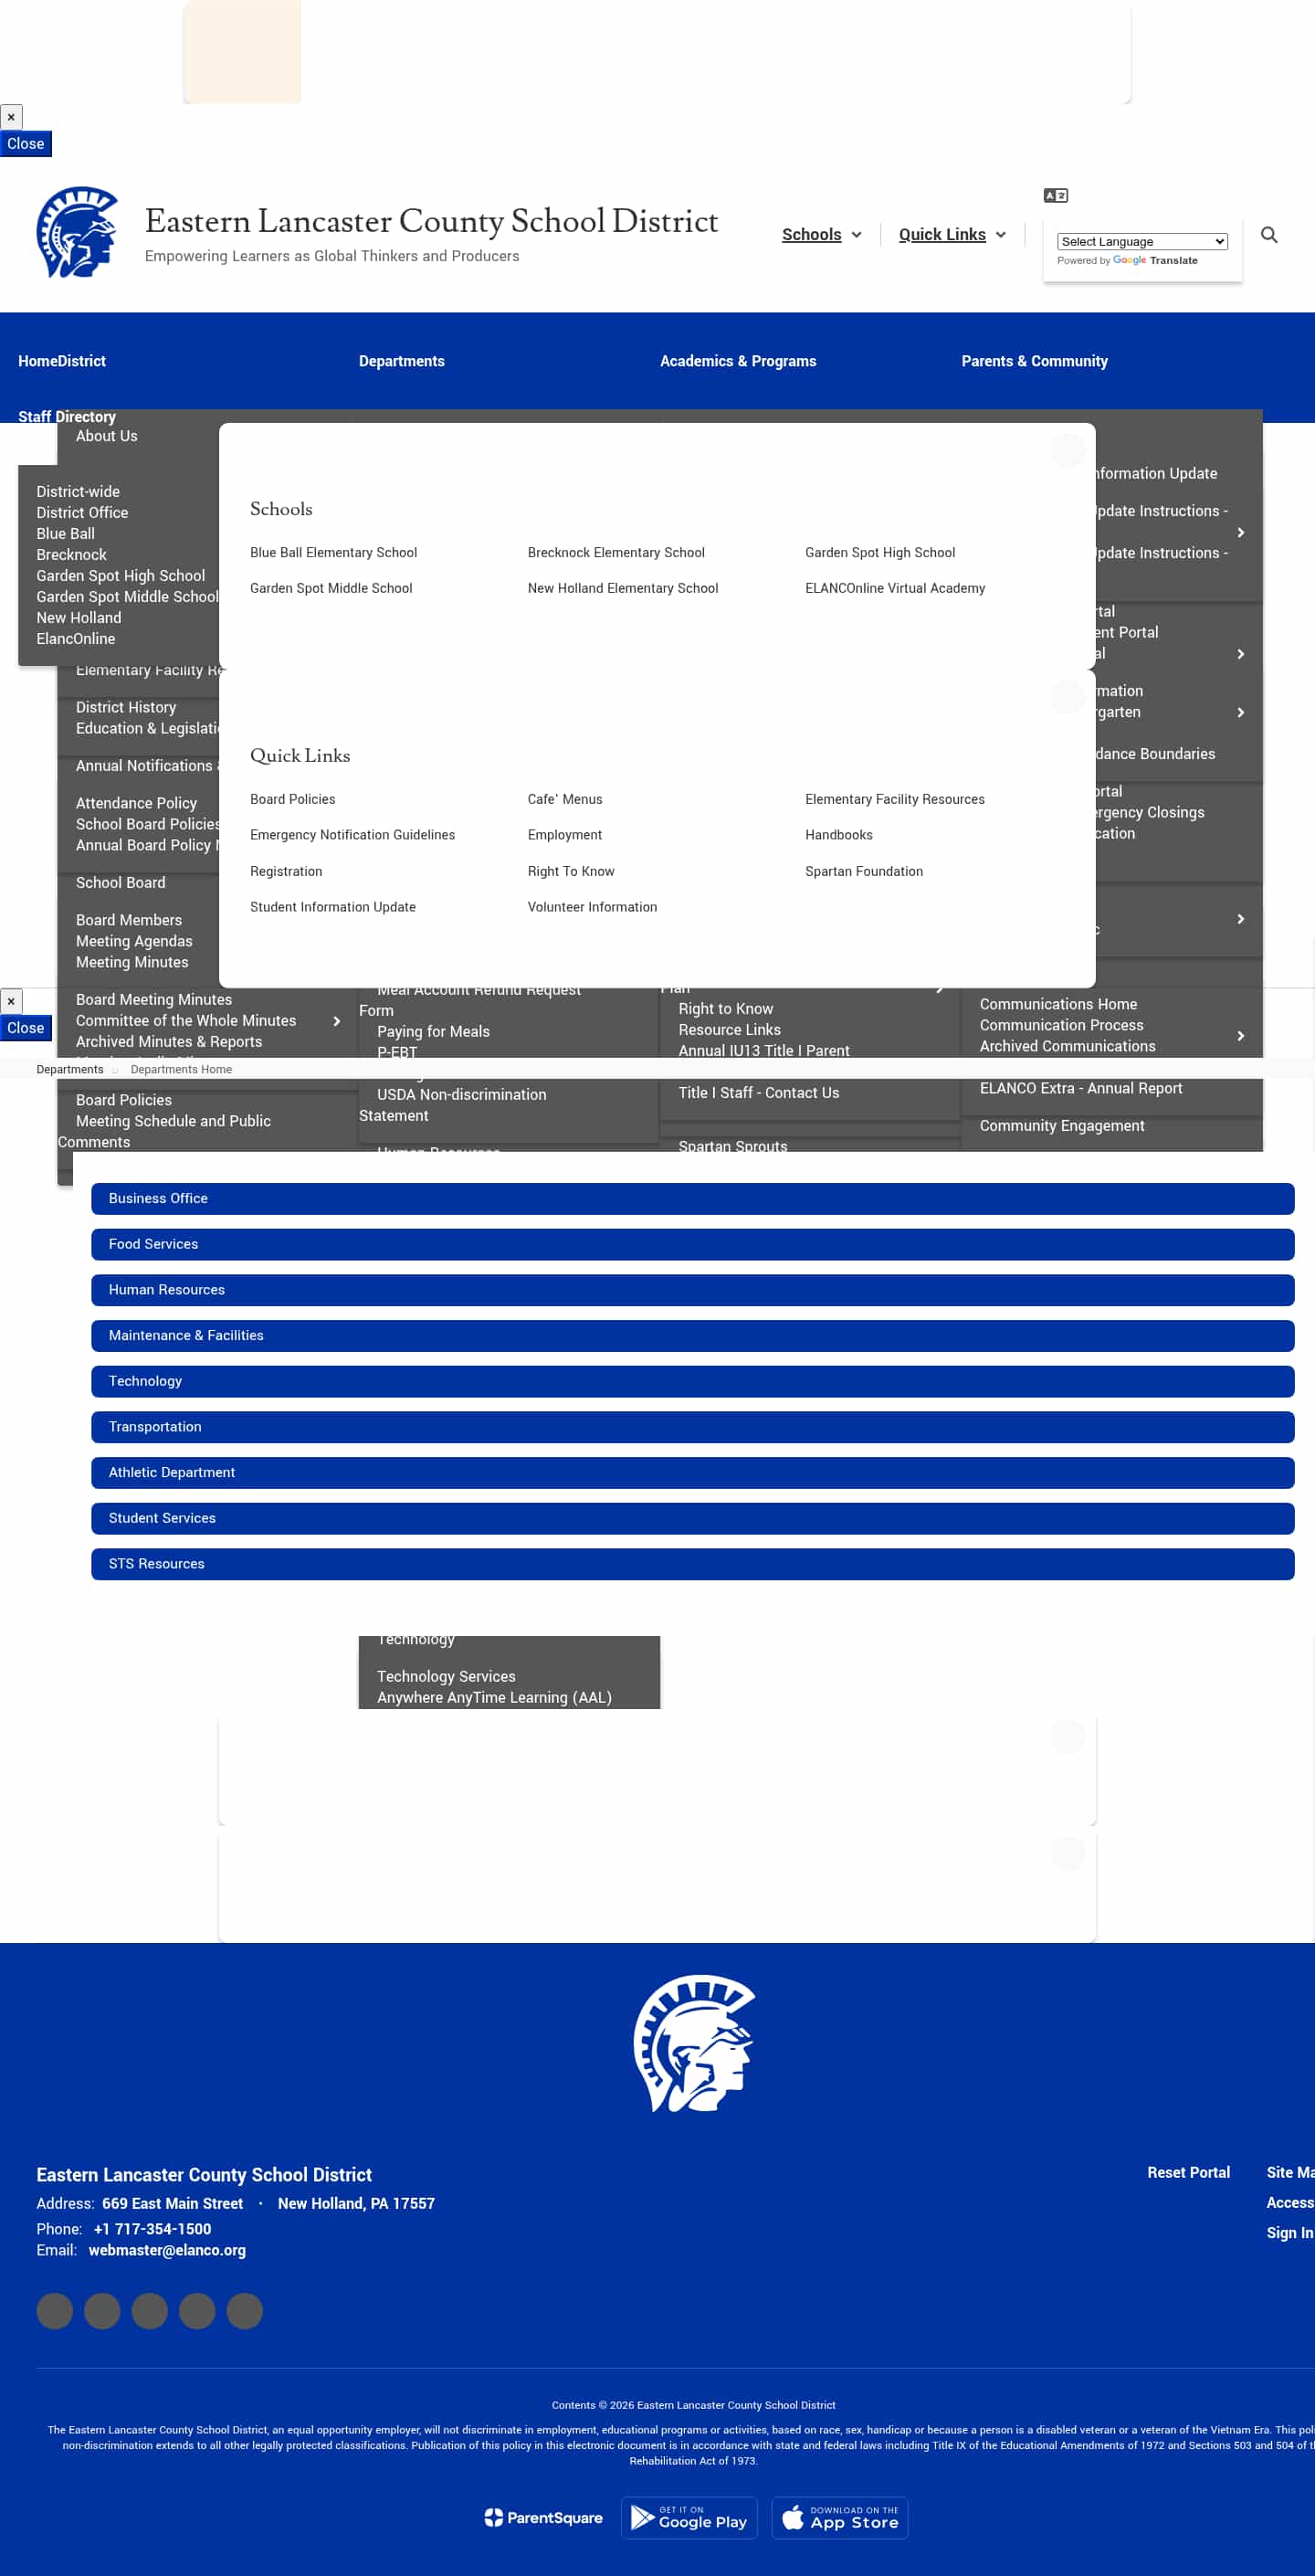Click the webmaster@elanco.org email link

pos(167,2250)
